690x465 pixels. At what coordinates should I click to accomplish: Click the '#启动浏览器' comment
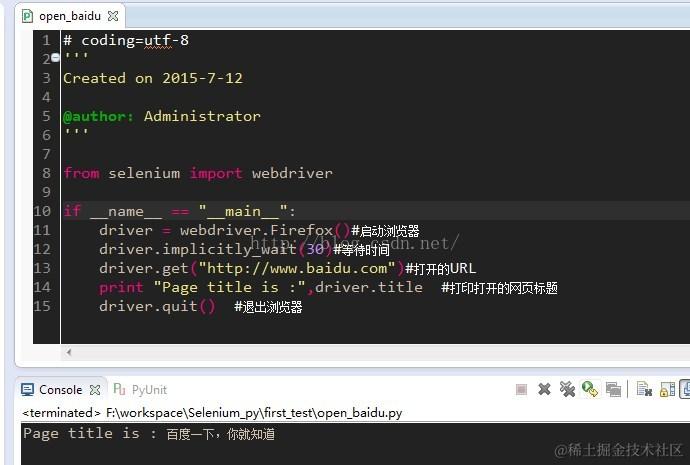click(385, 231)
